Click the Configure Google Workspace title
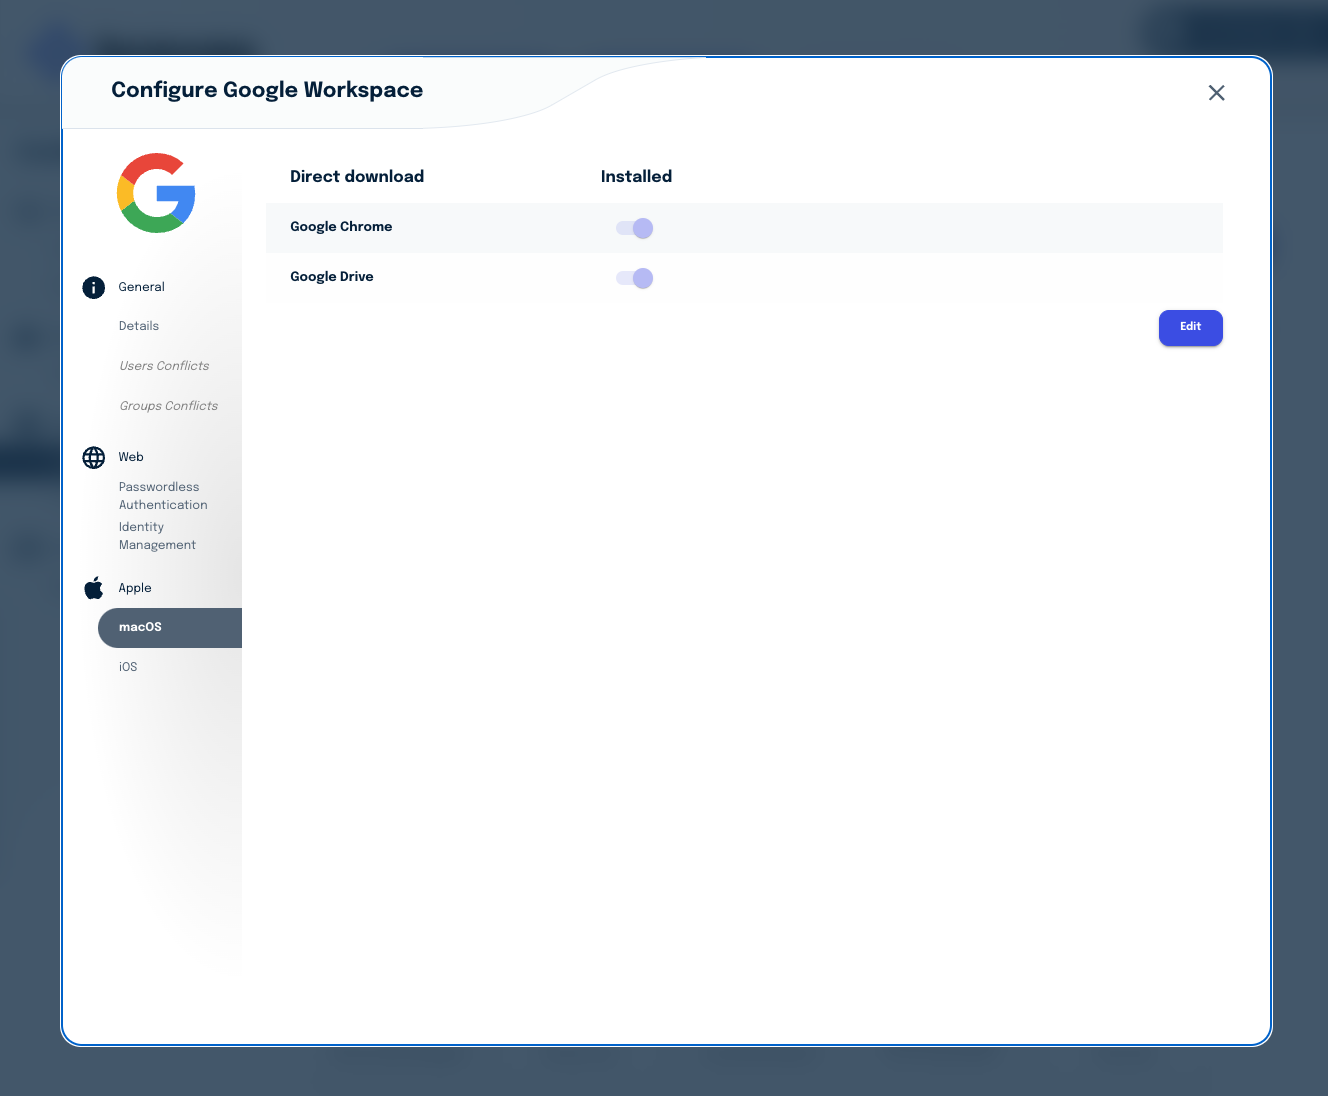 point(267,90)
